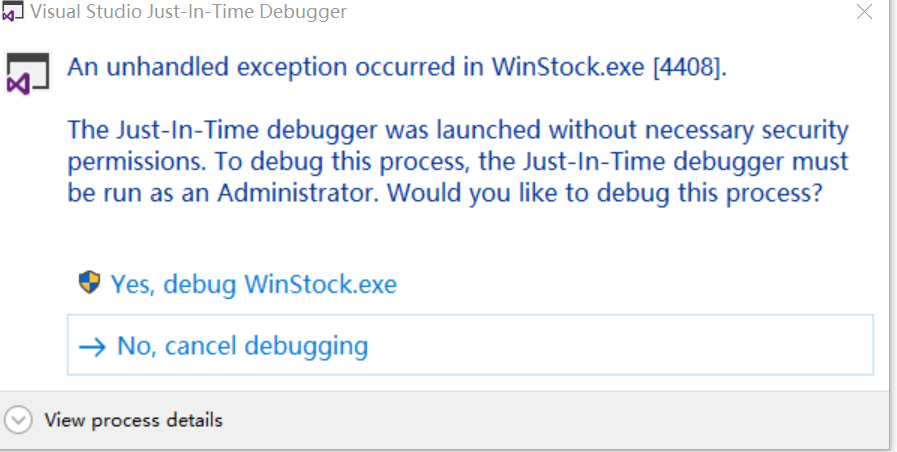Viewport: 897px width, 452px height.
Task: Click the arrow beside No, cancel debugging
Action: 92,347
